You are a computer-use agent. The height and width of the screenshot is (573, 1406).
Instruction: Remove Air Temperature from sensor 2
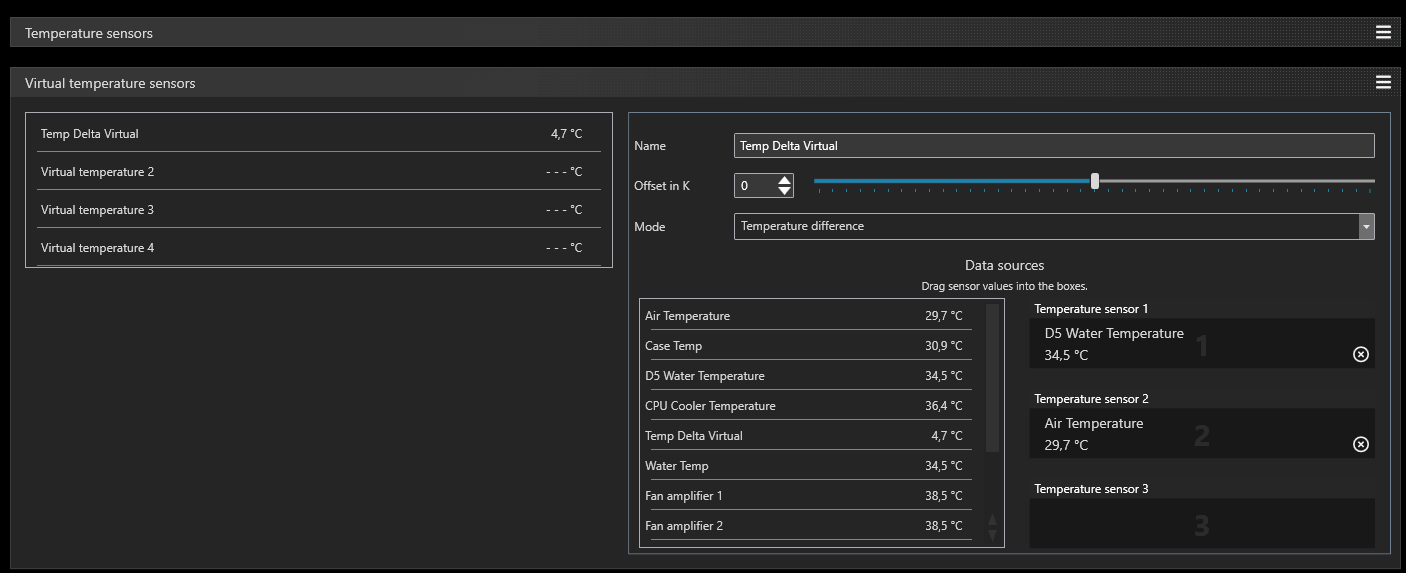pos(1360,445)
